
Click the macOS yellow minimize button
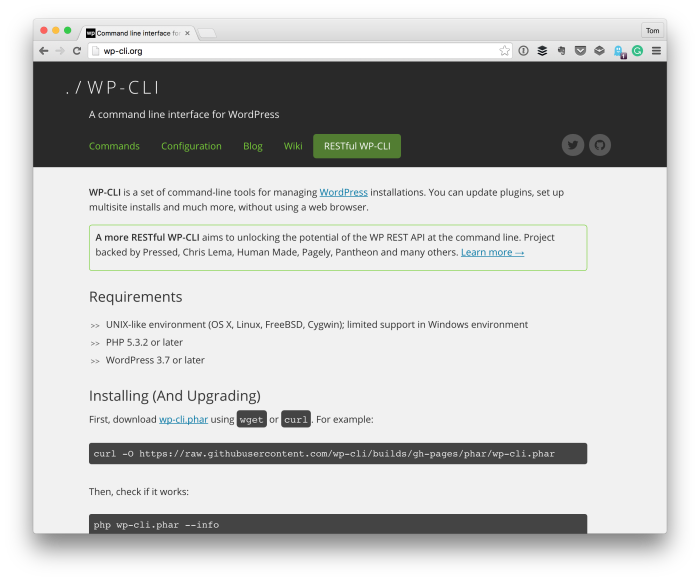click(x=56, y=30)
